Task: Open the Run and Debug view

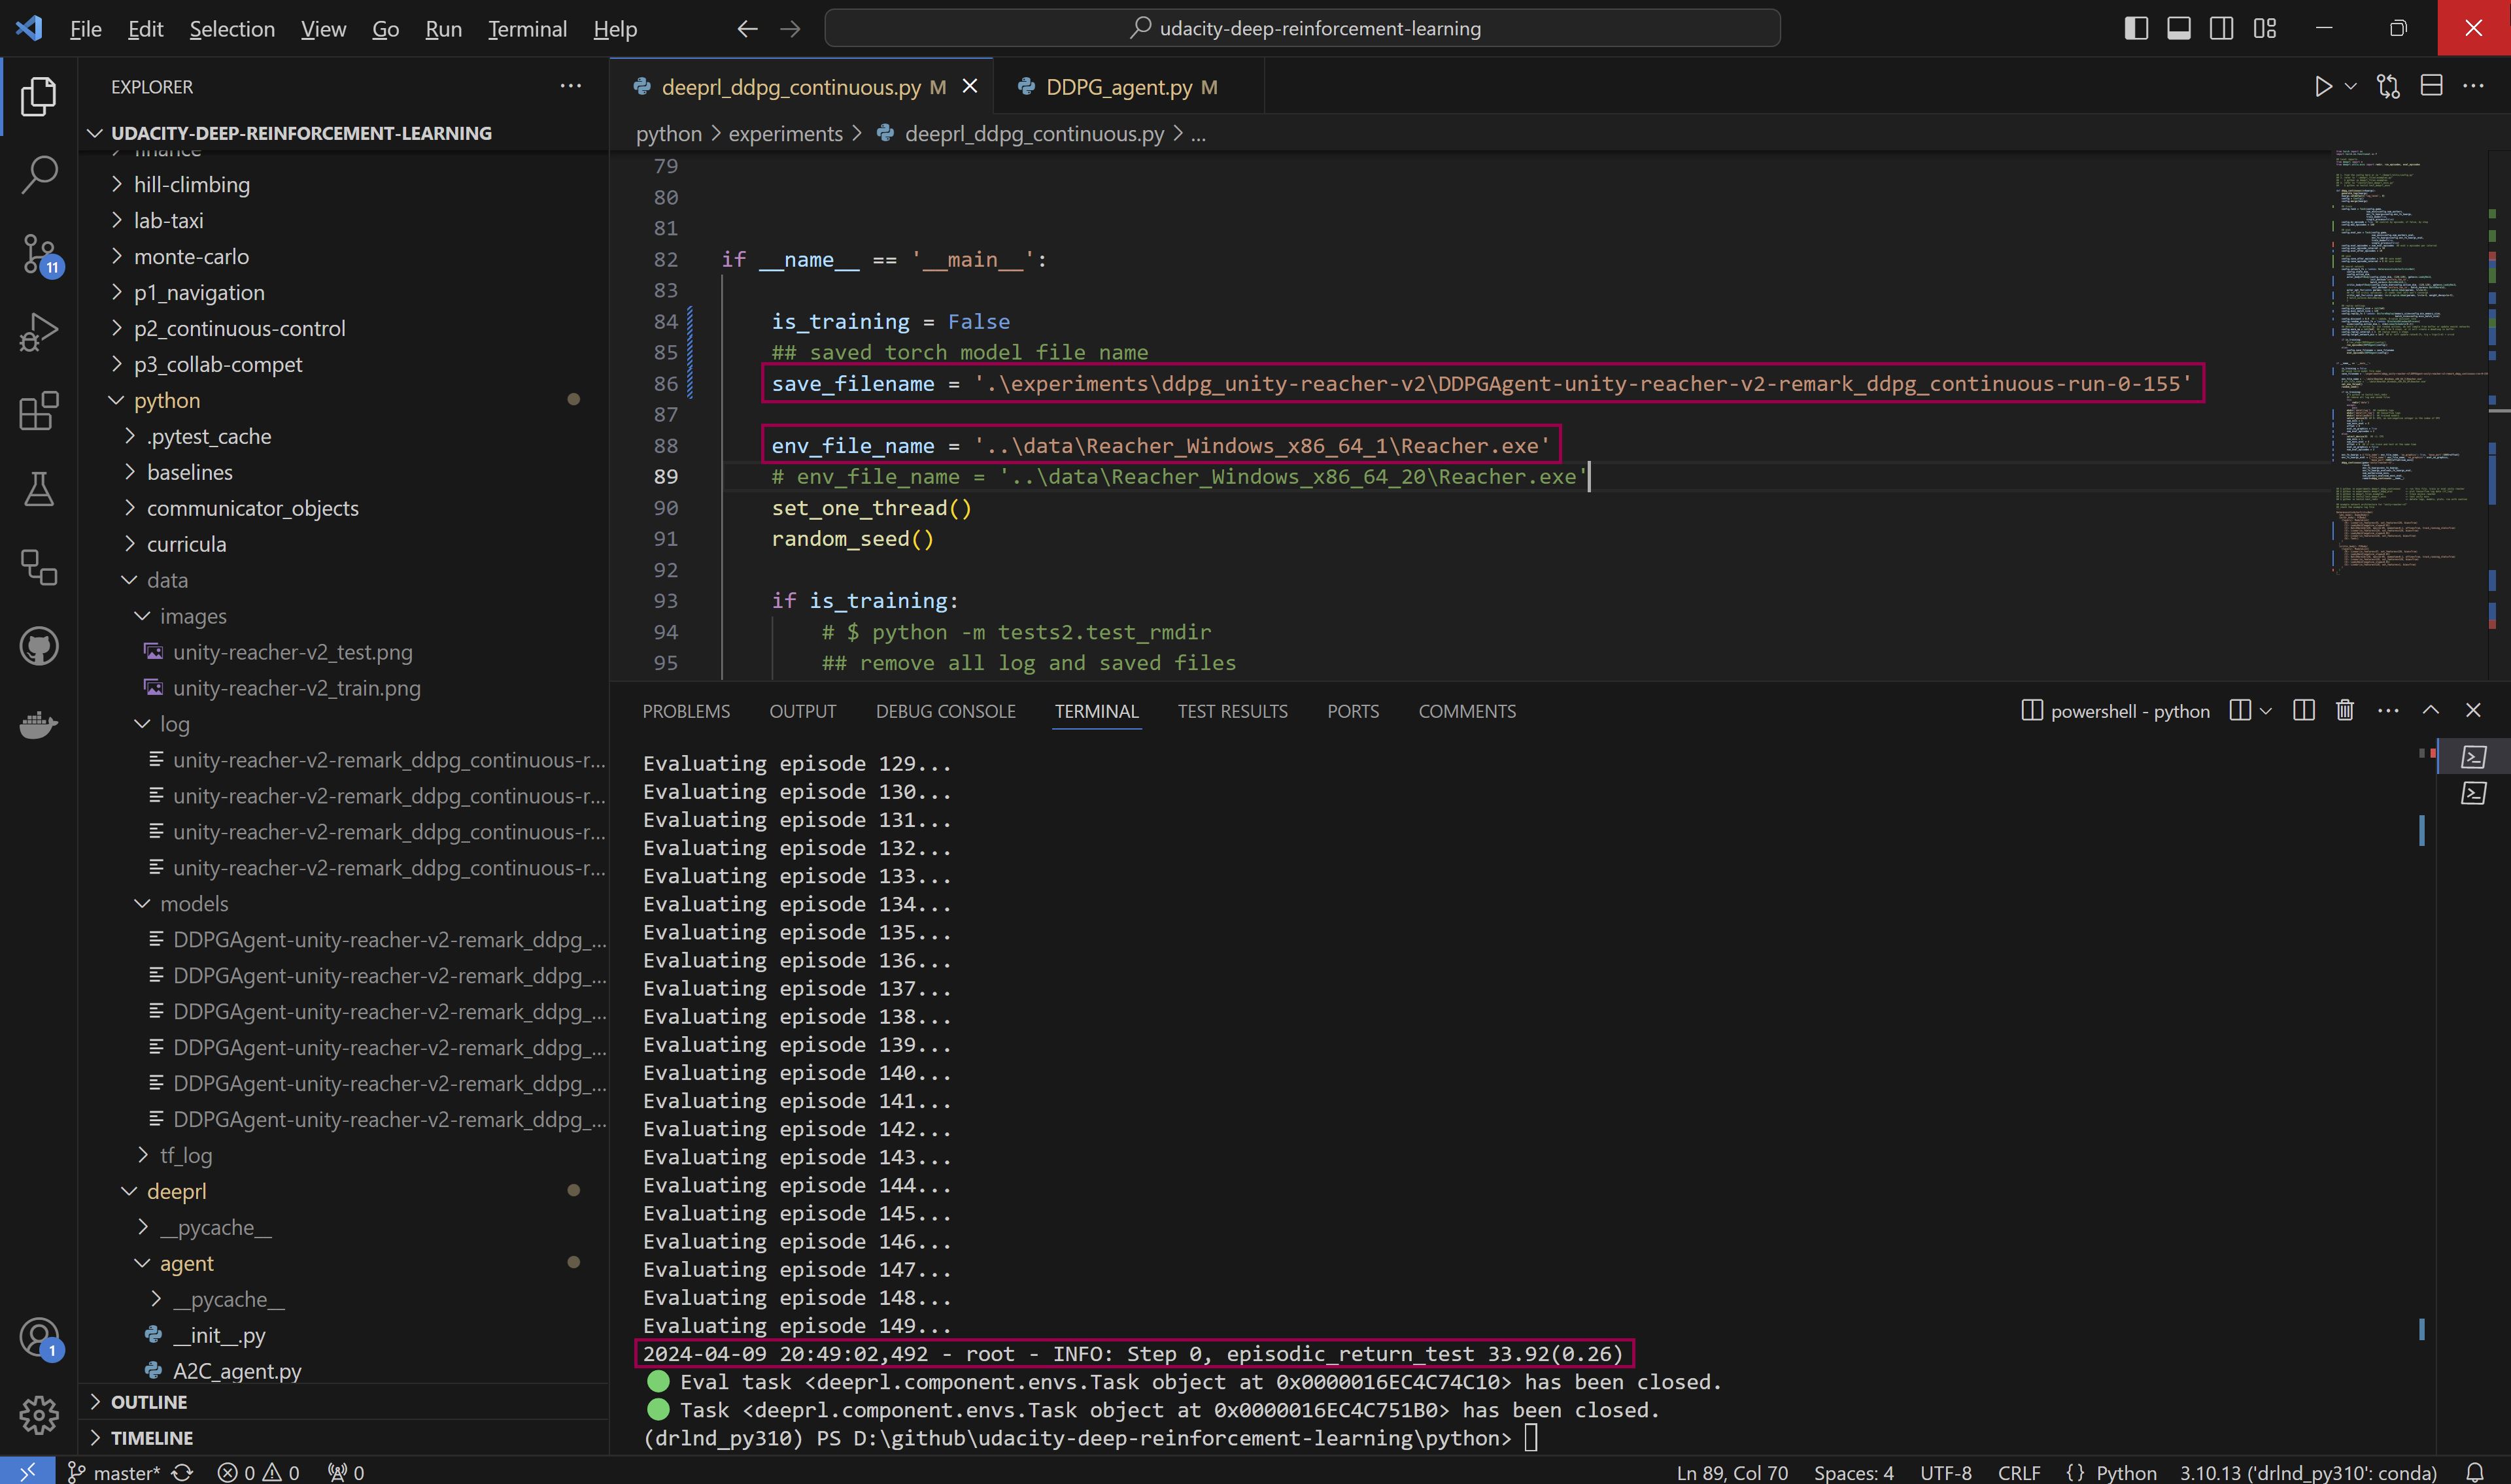Action: [39, 332]
